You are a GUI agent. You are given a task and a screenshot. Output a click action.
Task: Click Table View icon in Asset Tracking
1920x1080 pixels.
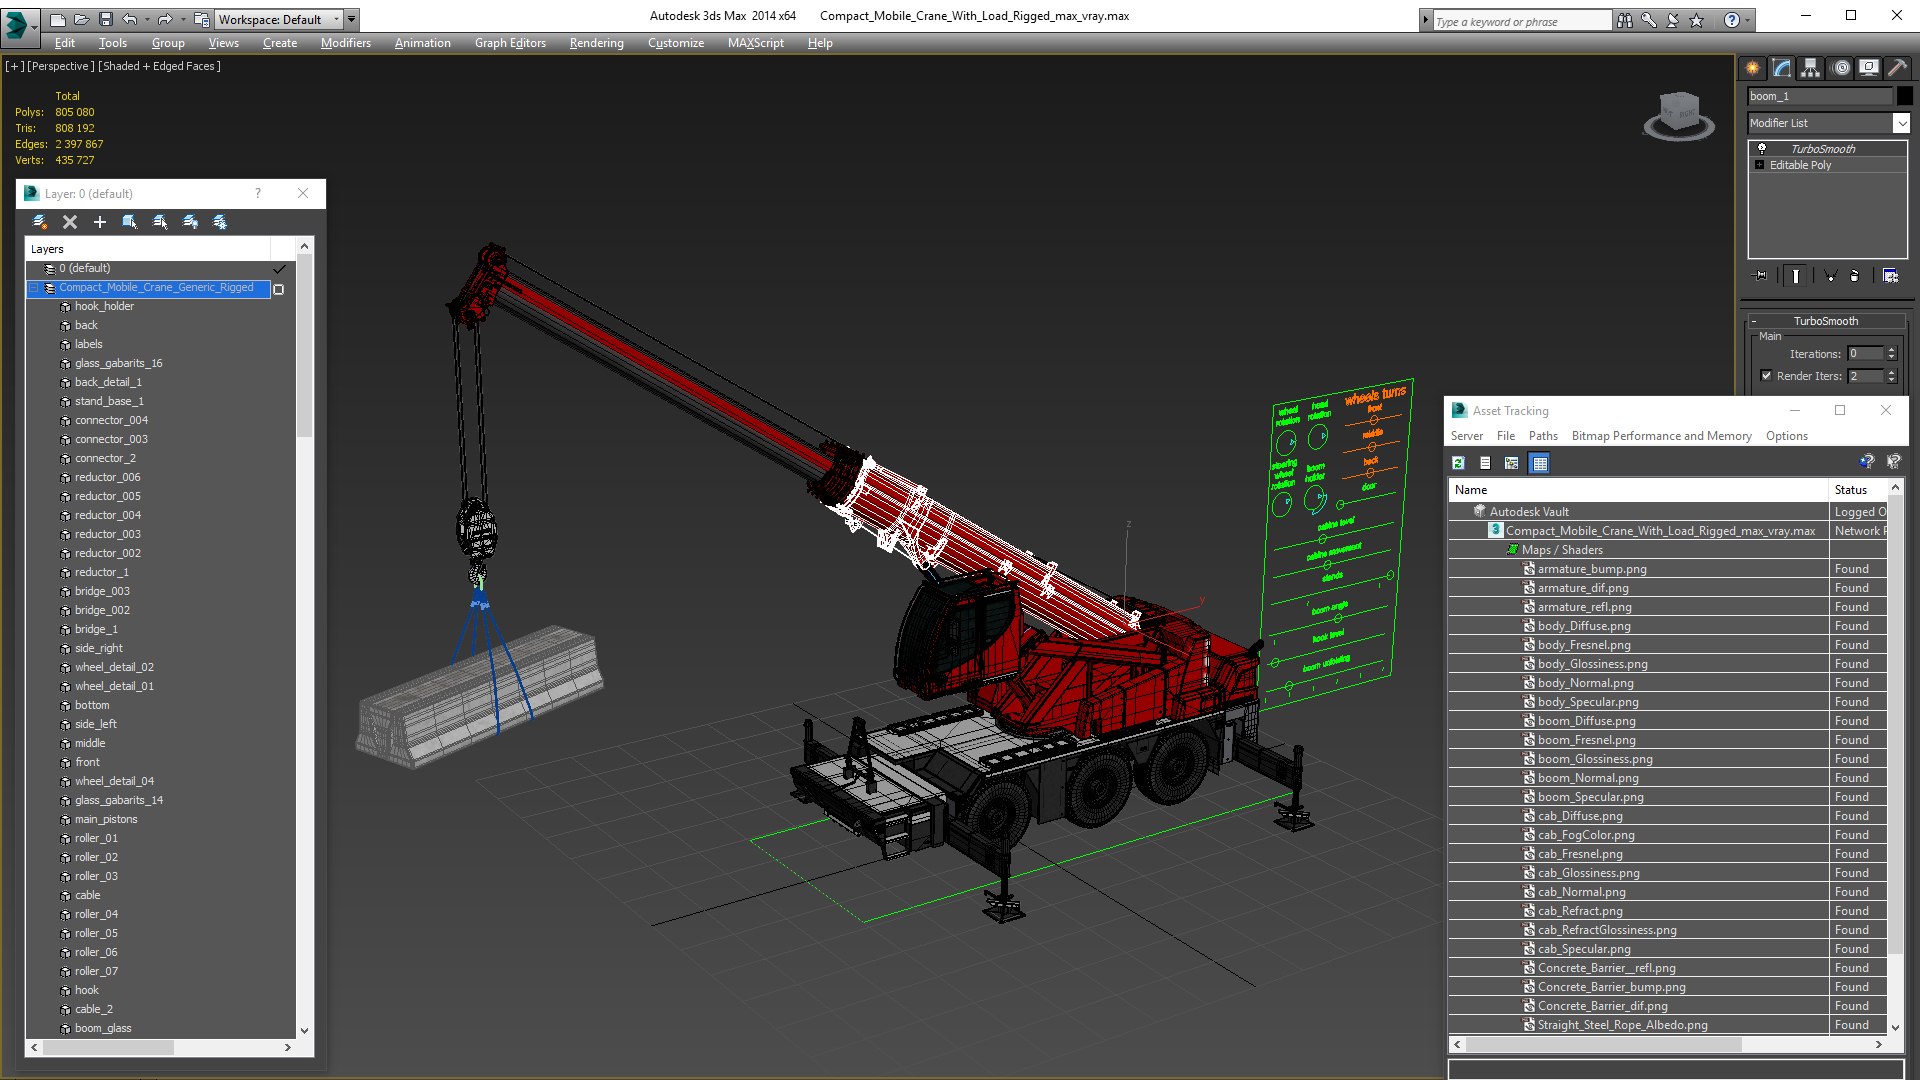coord(1539,463)
